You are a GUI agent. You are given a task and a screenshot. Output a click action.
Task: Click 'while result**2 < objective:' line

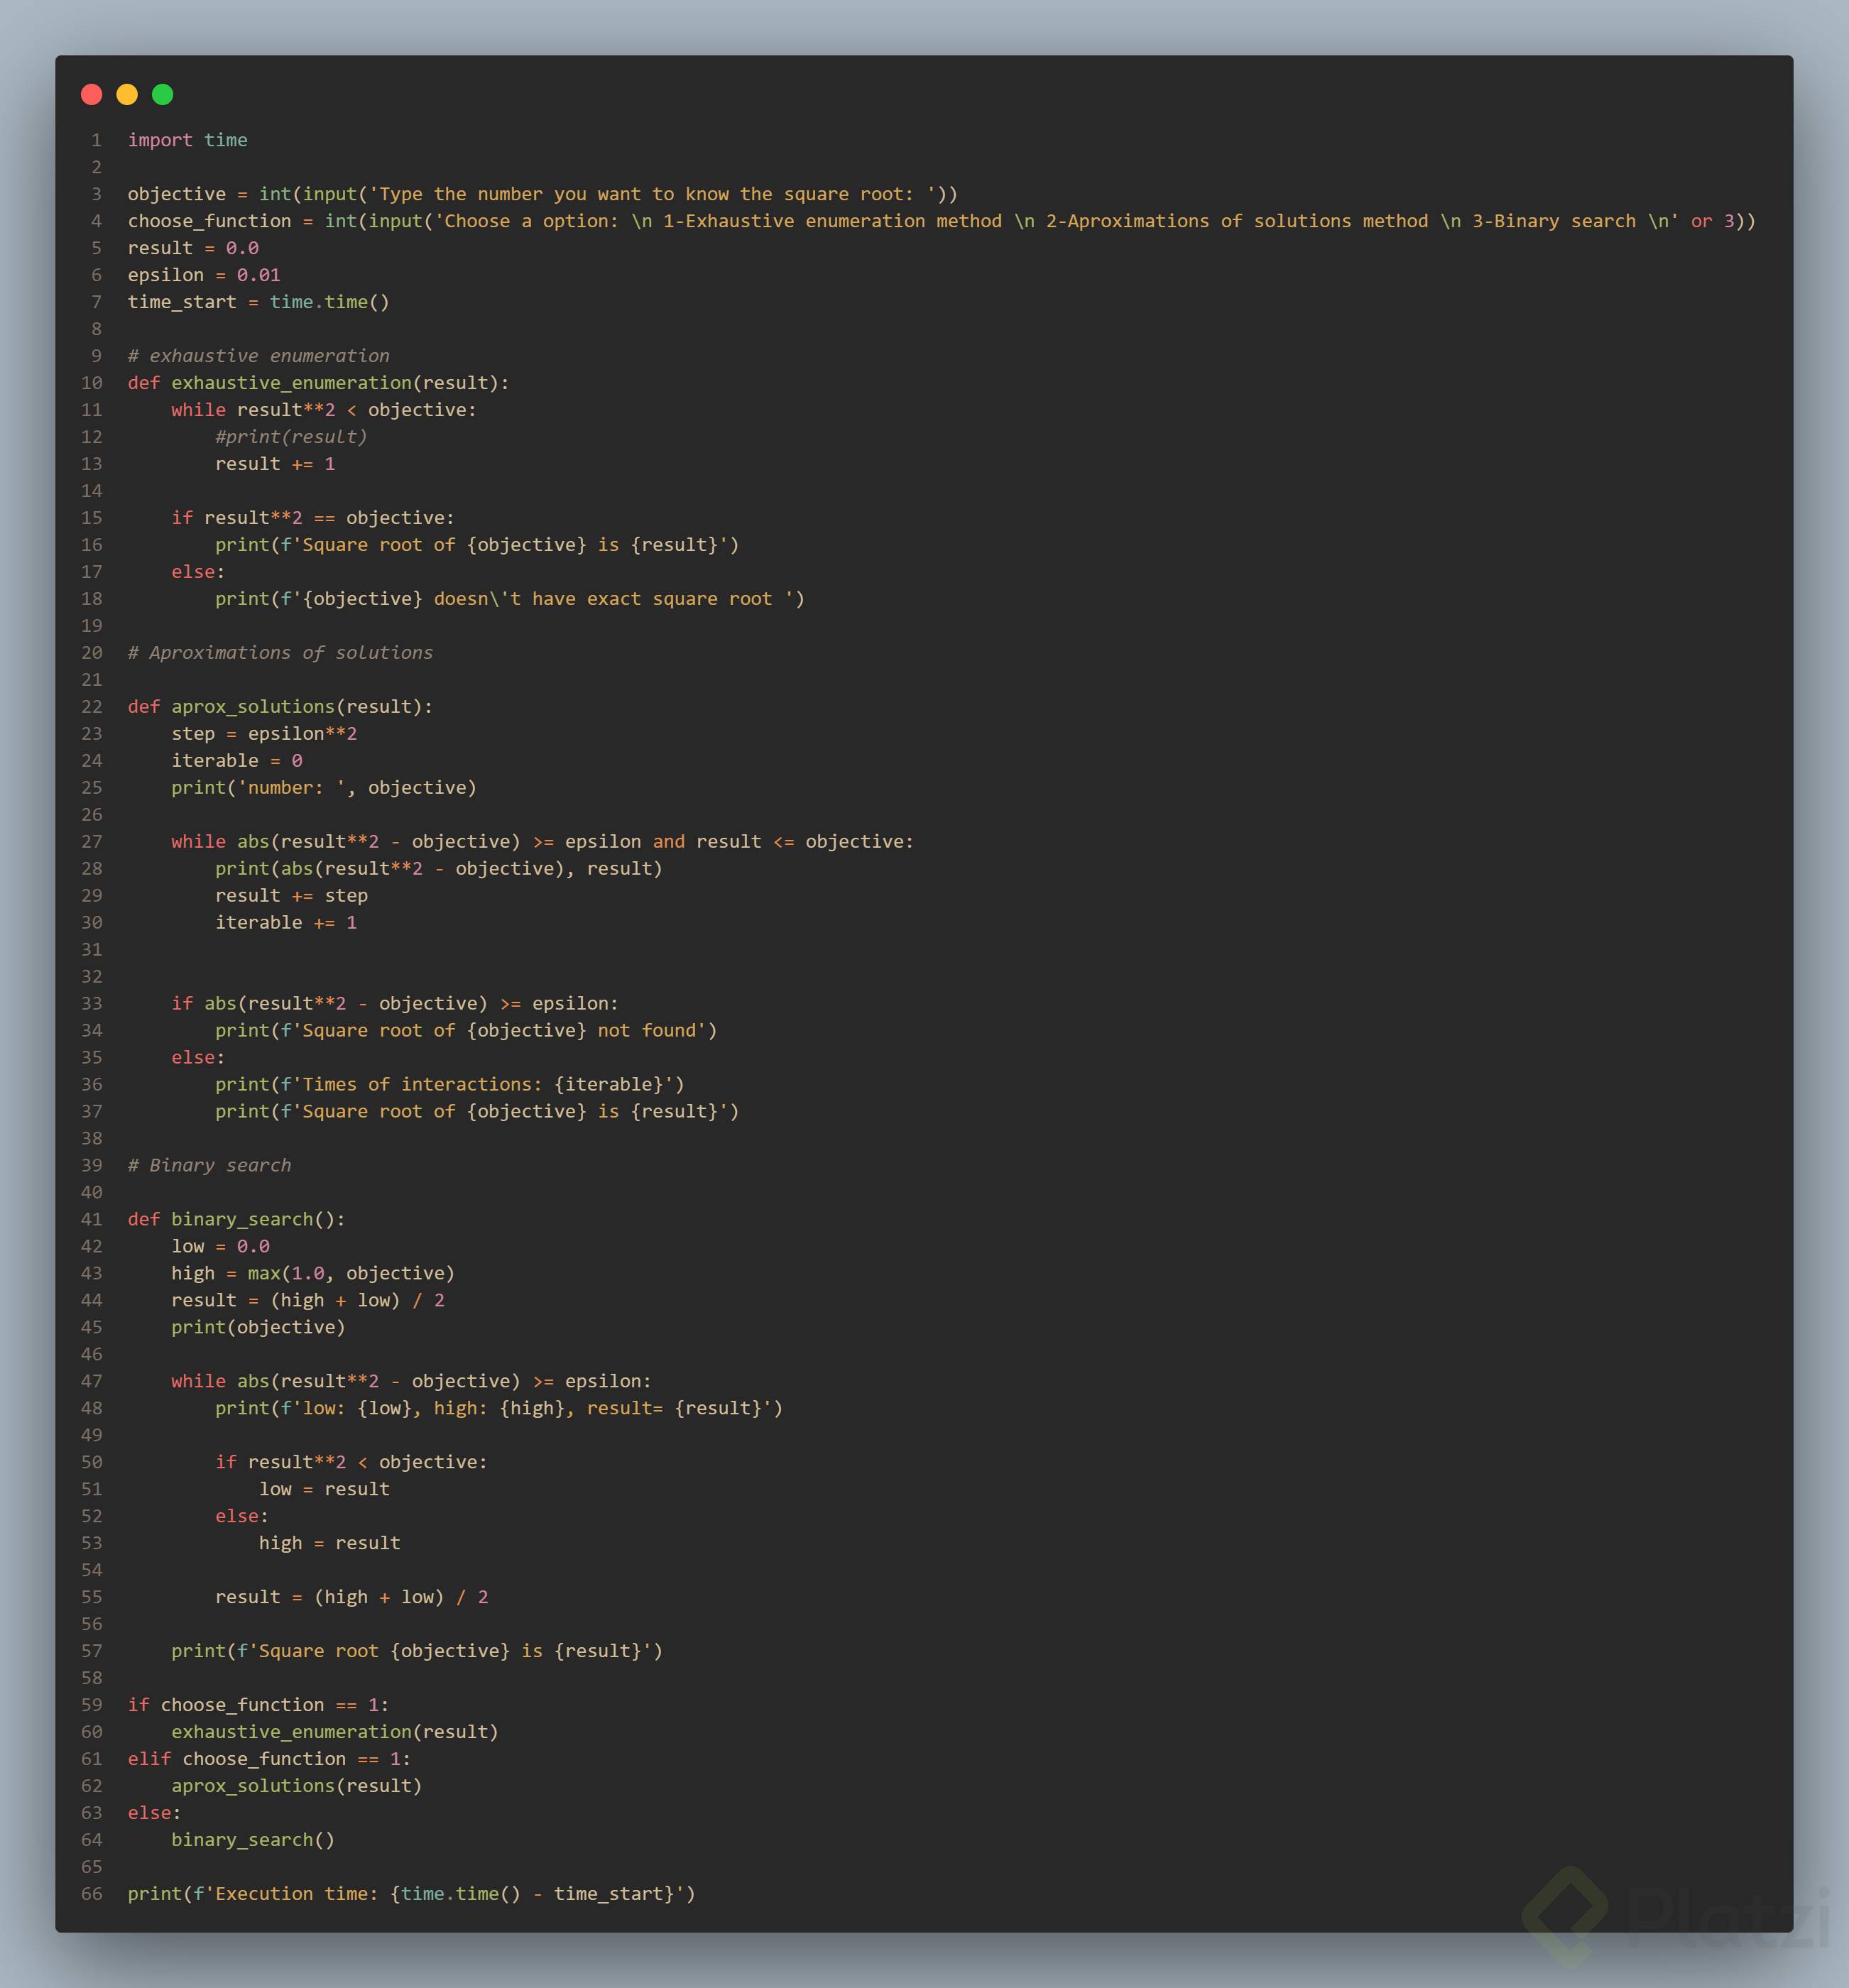[x=324, y=410]
